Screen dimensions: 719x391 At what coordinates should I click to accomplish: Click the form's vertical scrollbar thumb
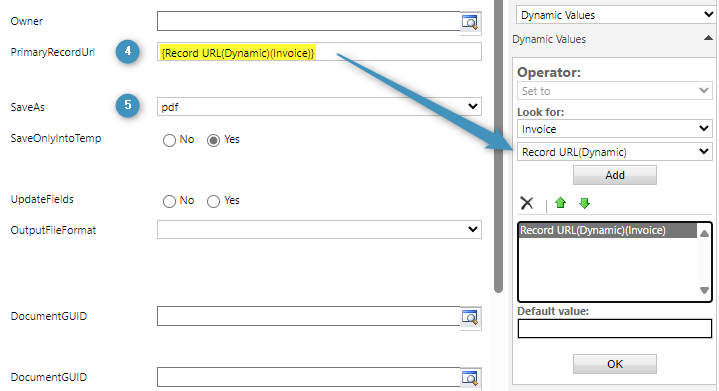pyautogui.click(x=498, y=146)
